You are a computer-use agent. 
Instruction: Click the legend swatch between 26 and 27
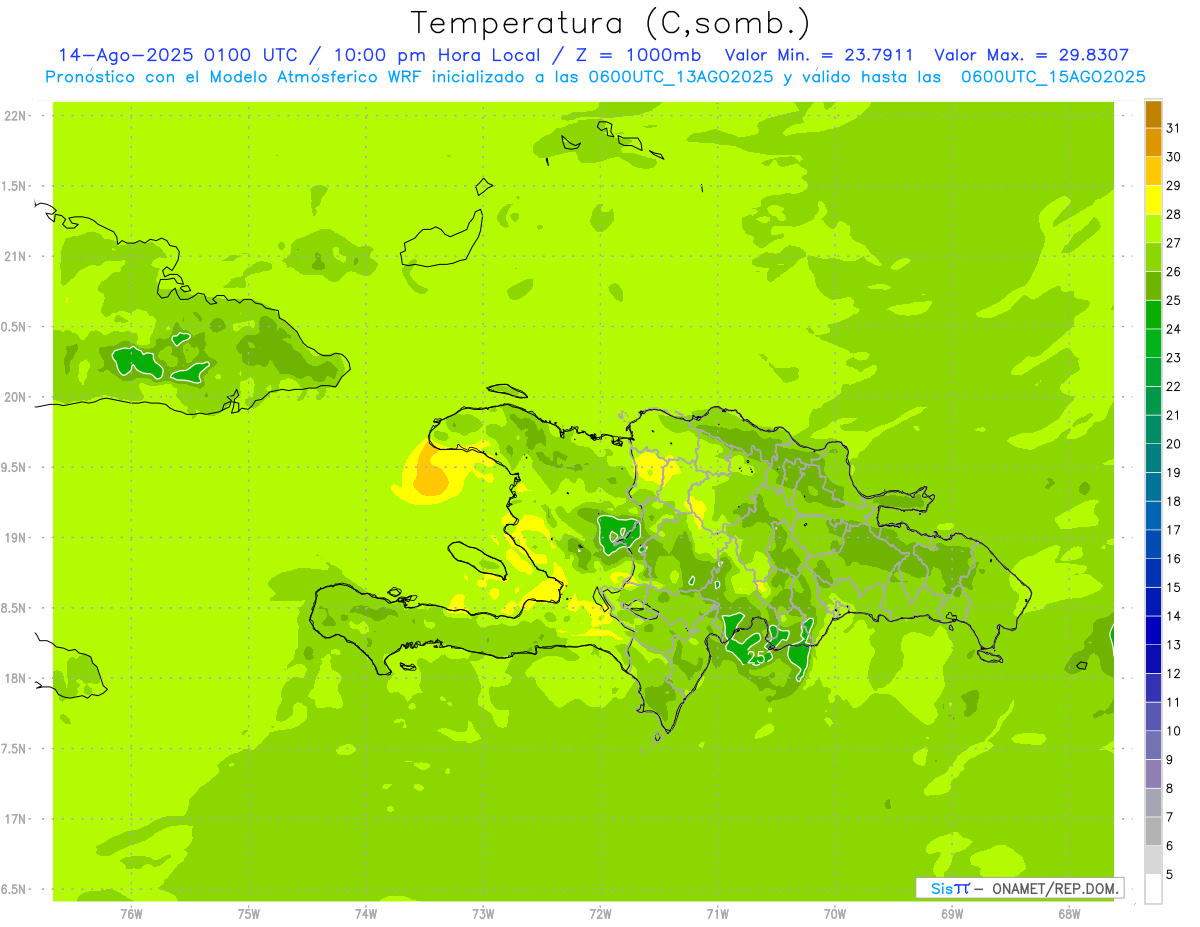tap(1153, 257)
